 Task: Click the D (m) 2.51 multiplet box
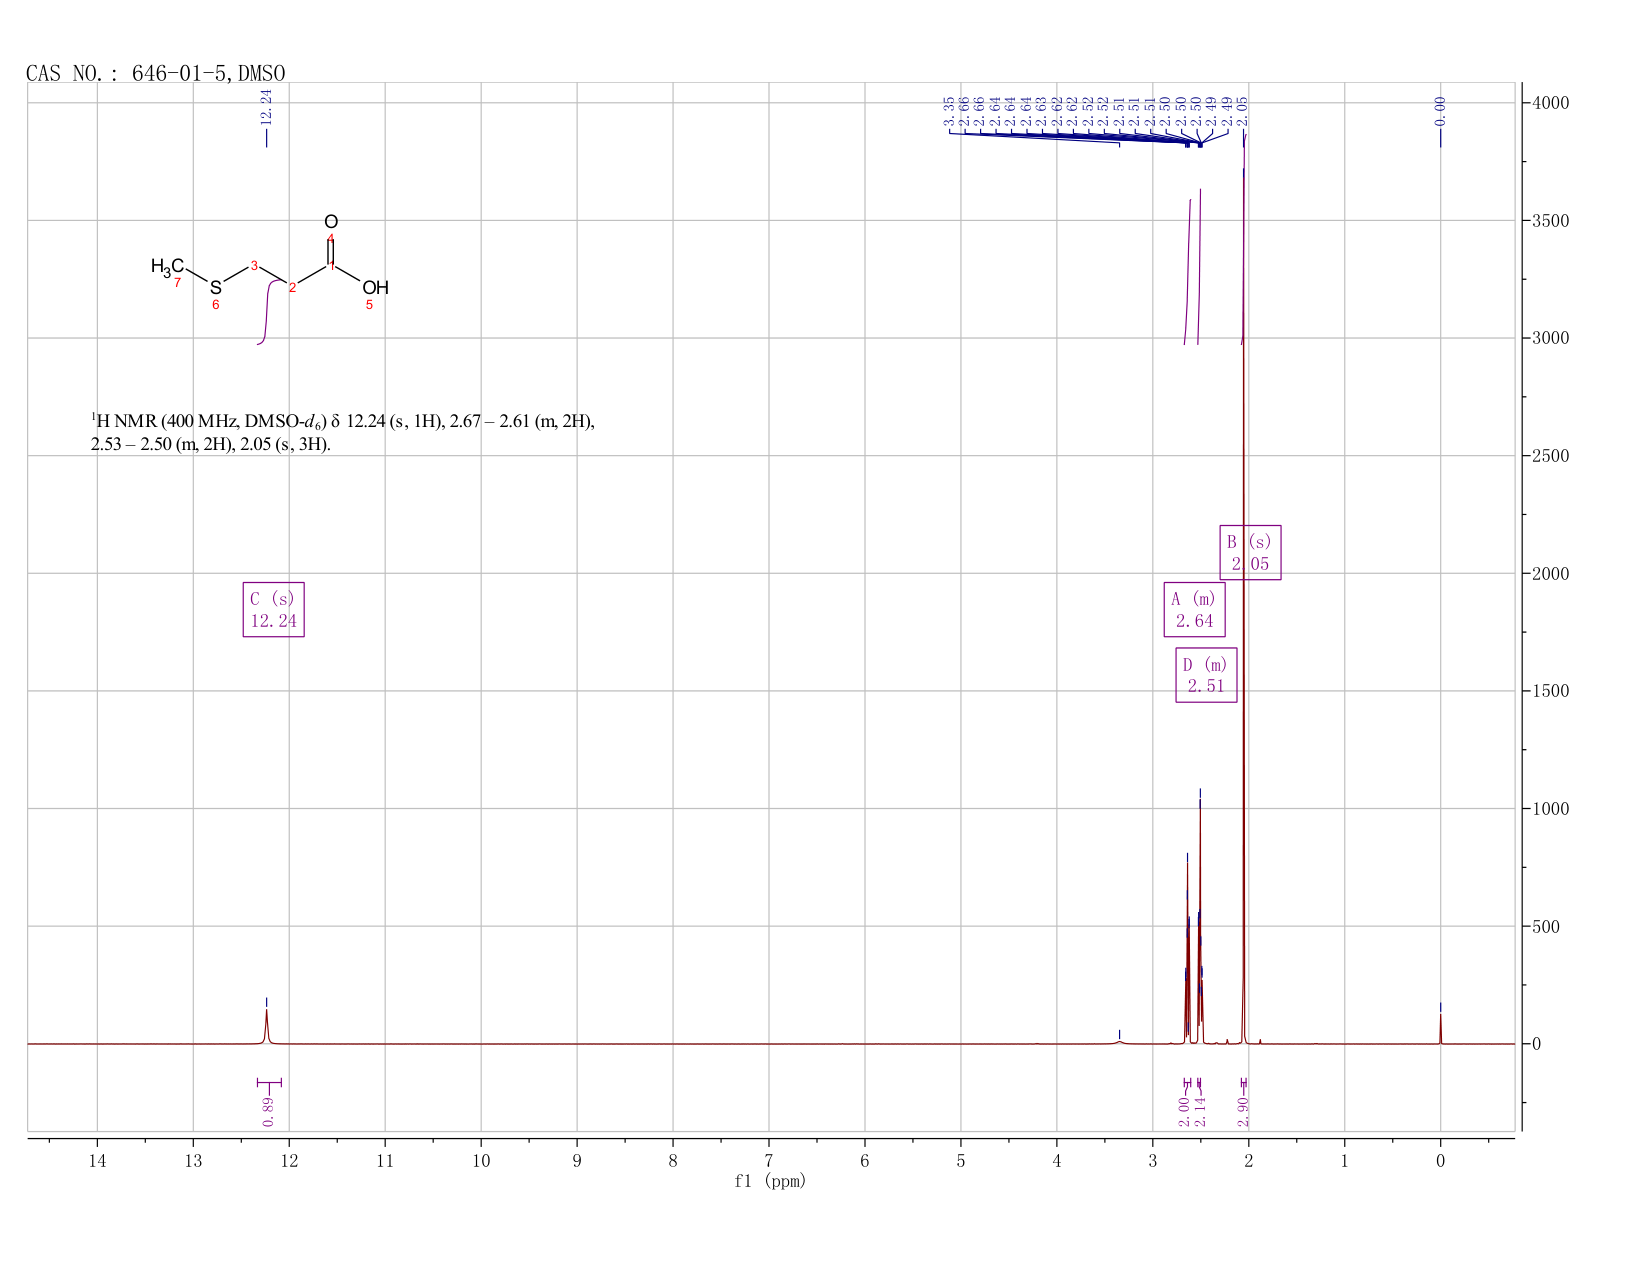1206,675
